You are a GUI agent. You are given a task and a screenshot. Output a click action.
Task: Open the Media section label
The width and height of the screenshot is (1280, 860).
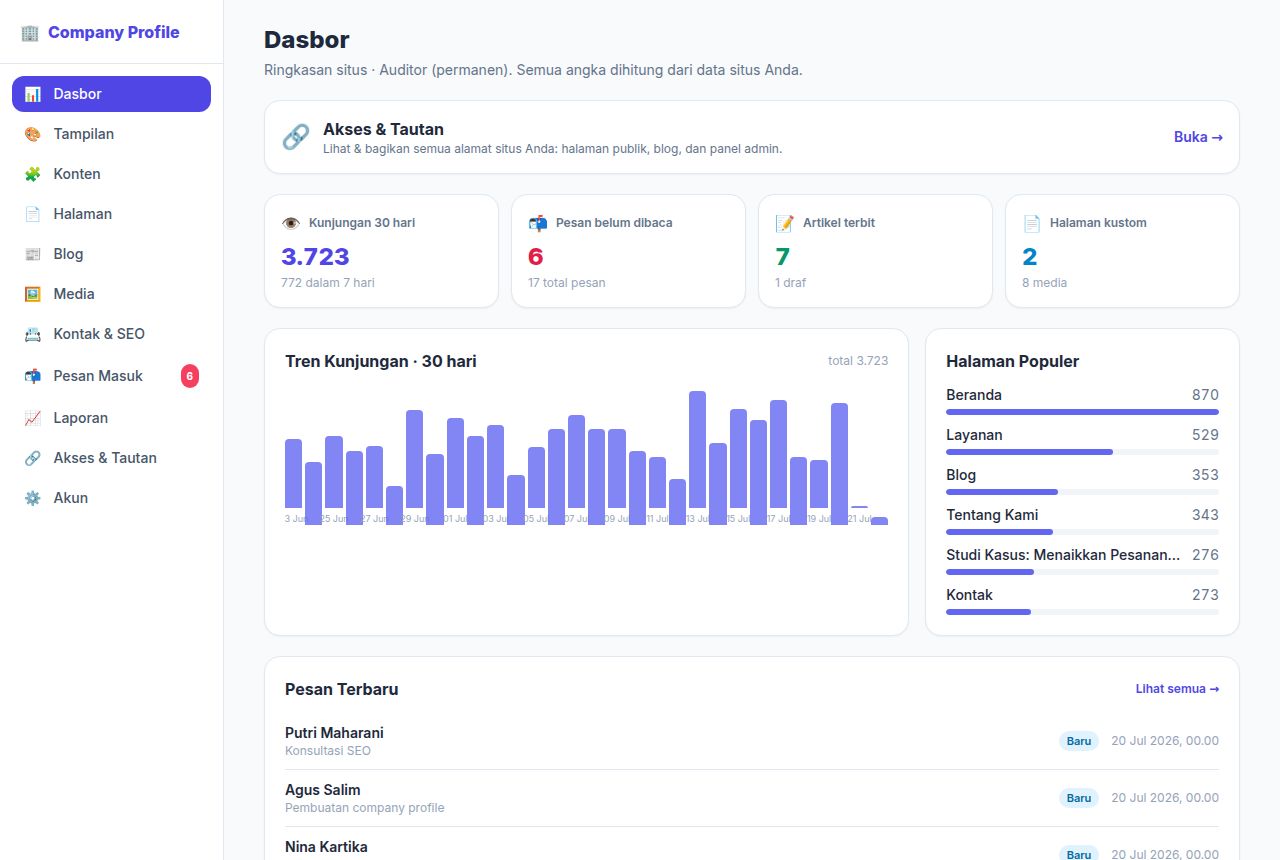74,294
